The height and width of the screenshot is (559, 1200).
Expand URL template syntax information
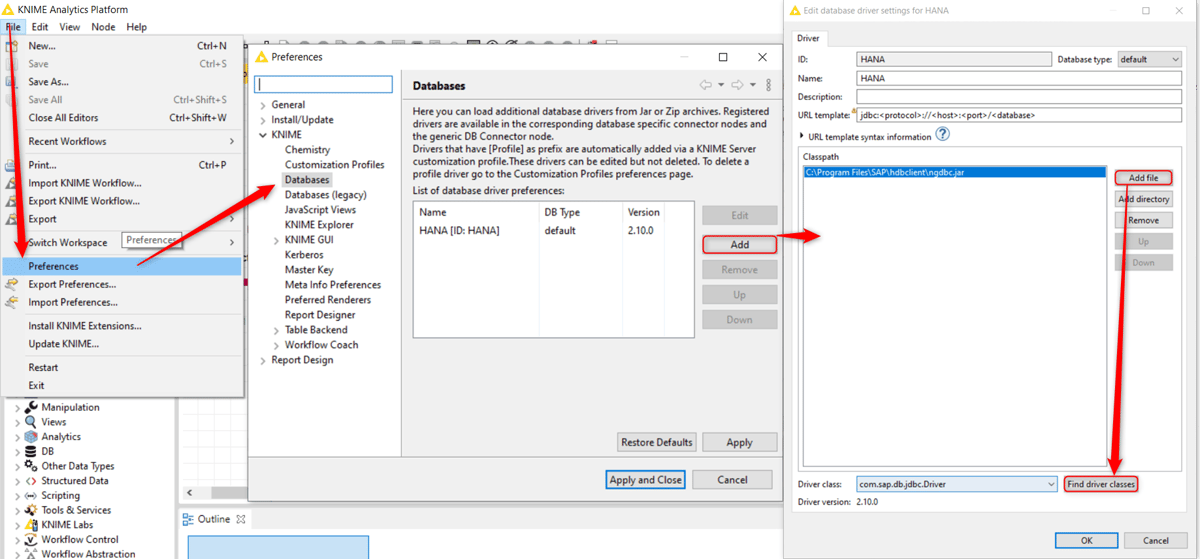(x=802, y=136)
